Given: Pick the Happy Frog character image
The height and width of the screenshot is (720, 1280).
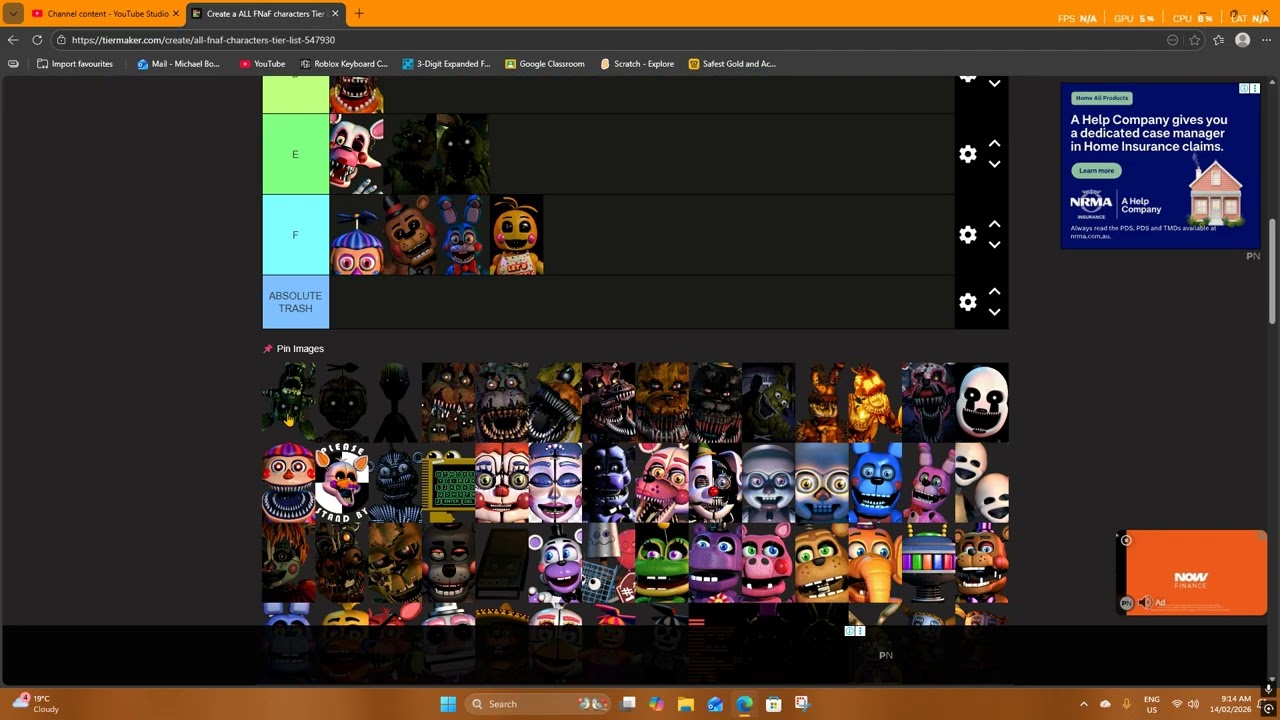Looking at the screenshot, I should coord(662,563).
